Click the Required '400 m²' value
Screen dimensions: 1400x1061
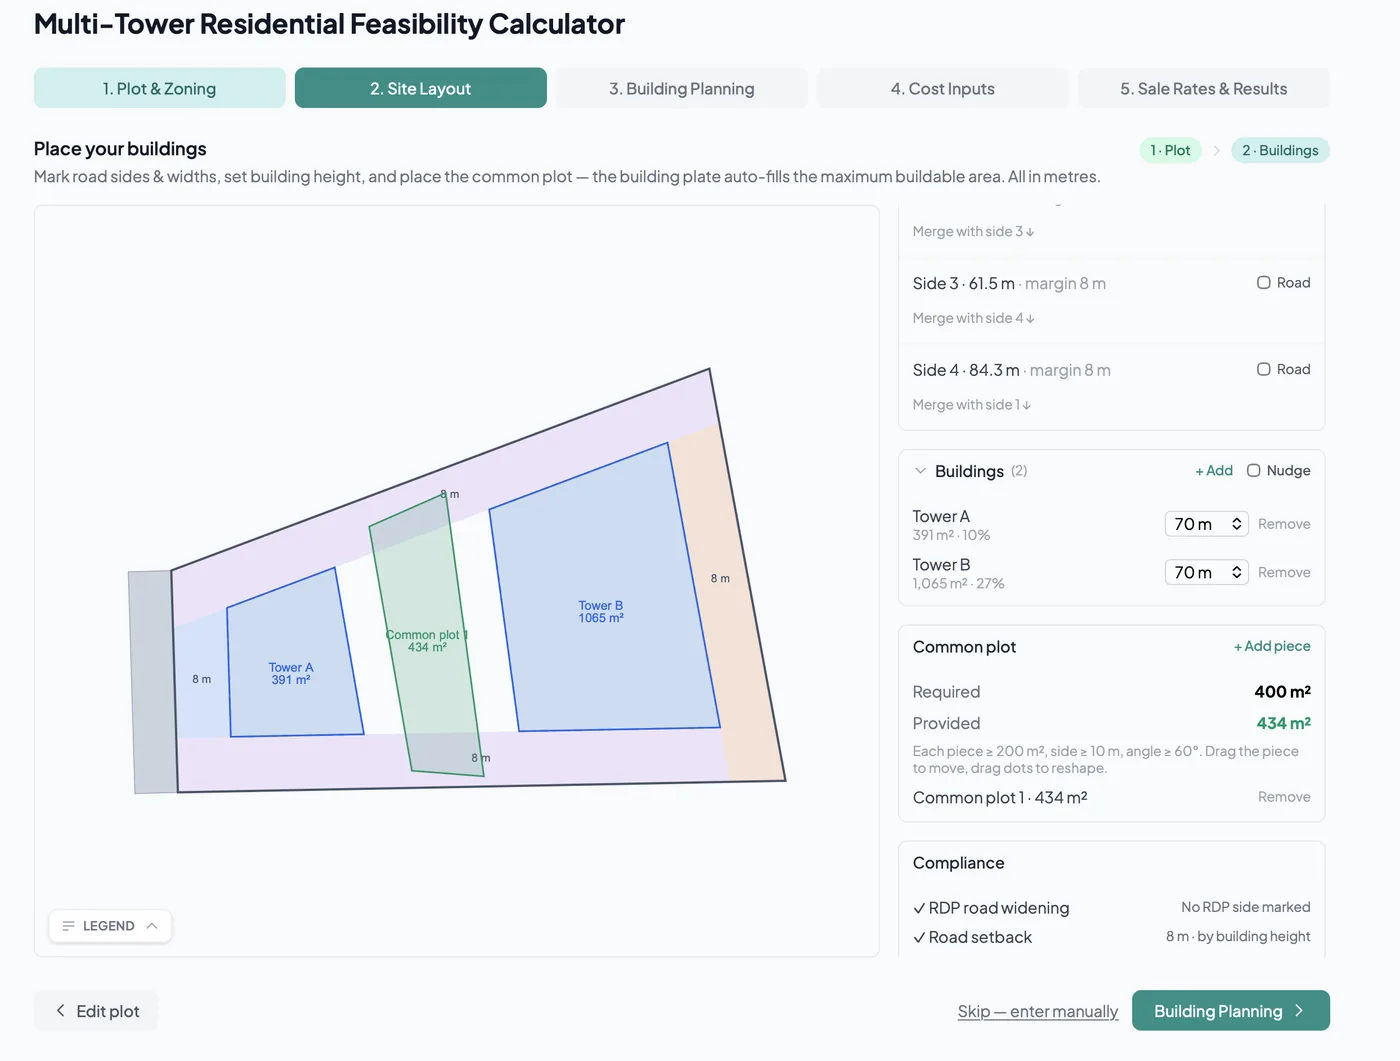point(1282,692)
